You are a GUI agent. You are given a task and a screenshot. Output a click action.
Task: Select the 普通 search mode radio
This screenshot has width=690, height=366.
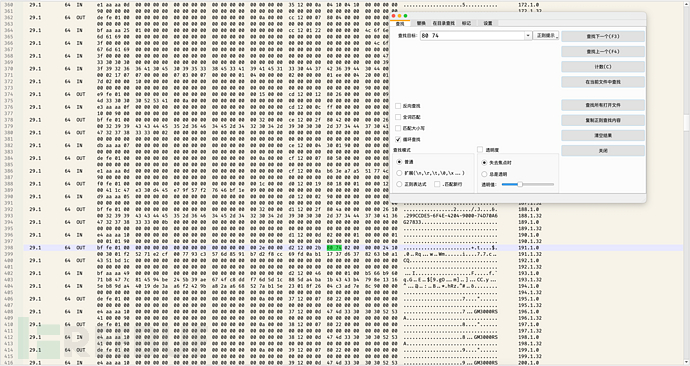pos(399,162)
